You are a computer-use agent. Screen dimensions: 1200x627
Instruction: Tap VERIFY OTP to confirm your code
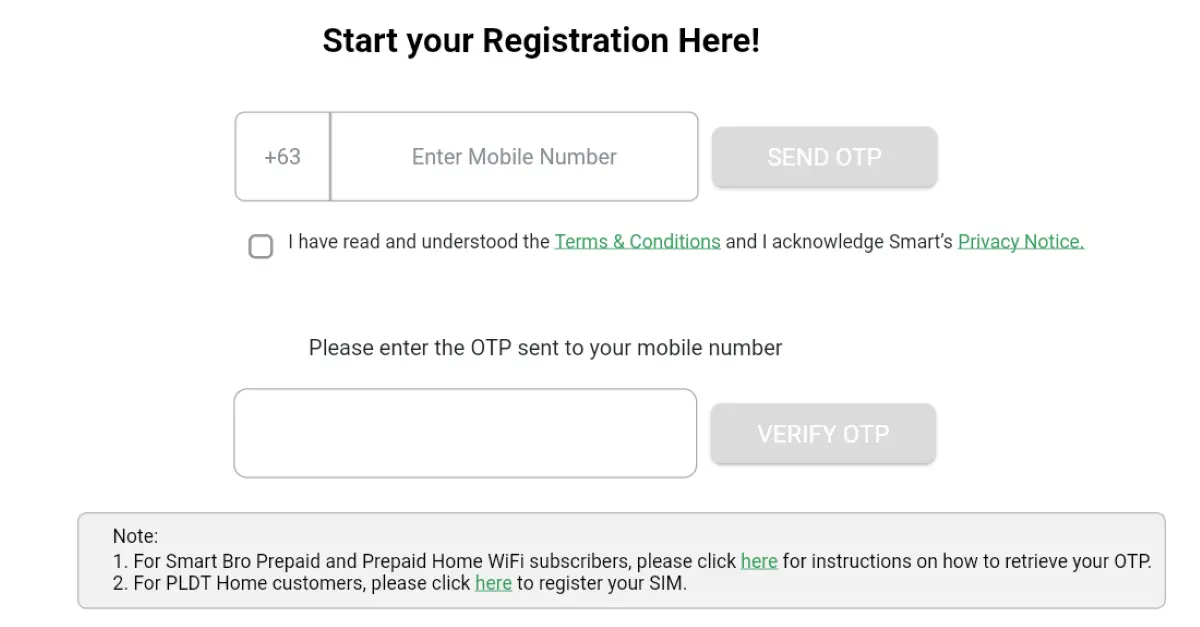pyautogui.click(x=823, y=433)
